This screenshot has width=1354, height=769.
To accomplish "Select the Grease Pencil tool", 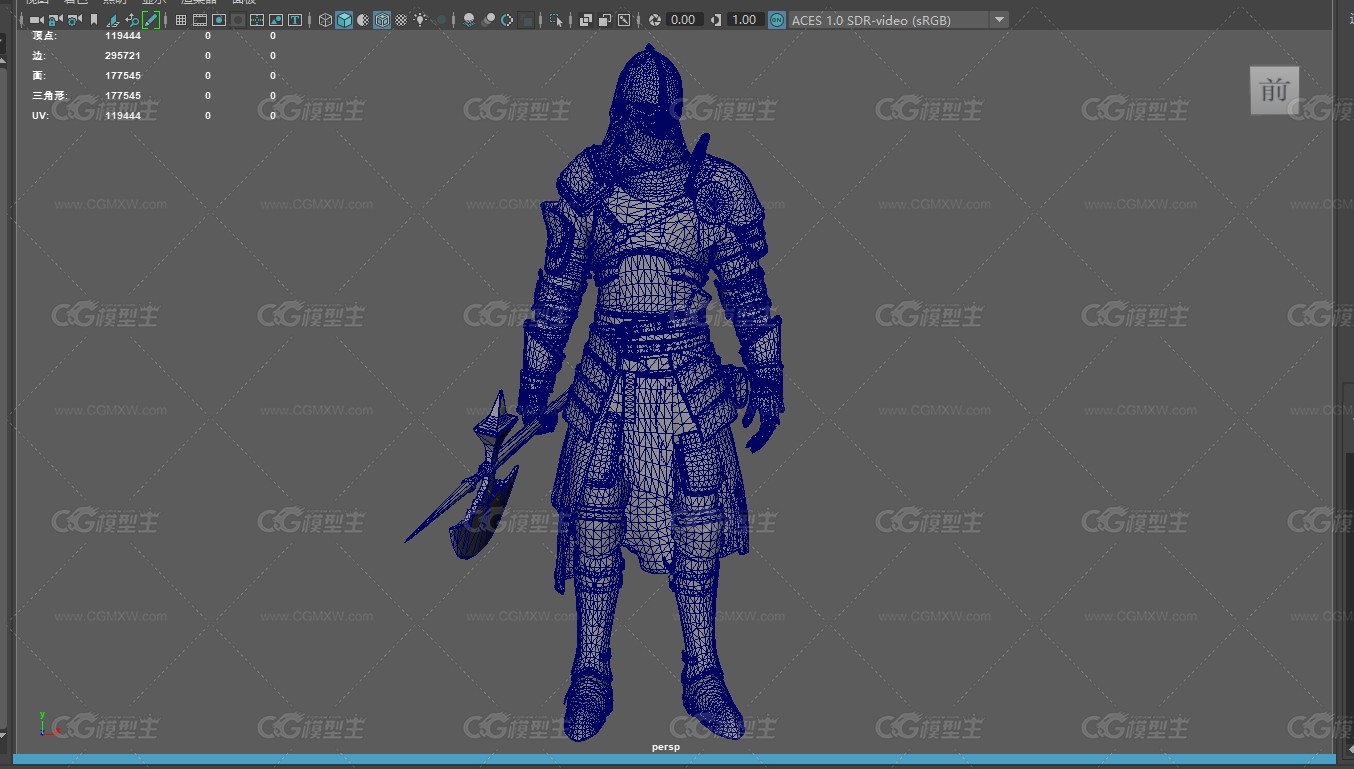I will click(151, 20).
